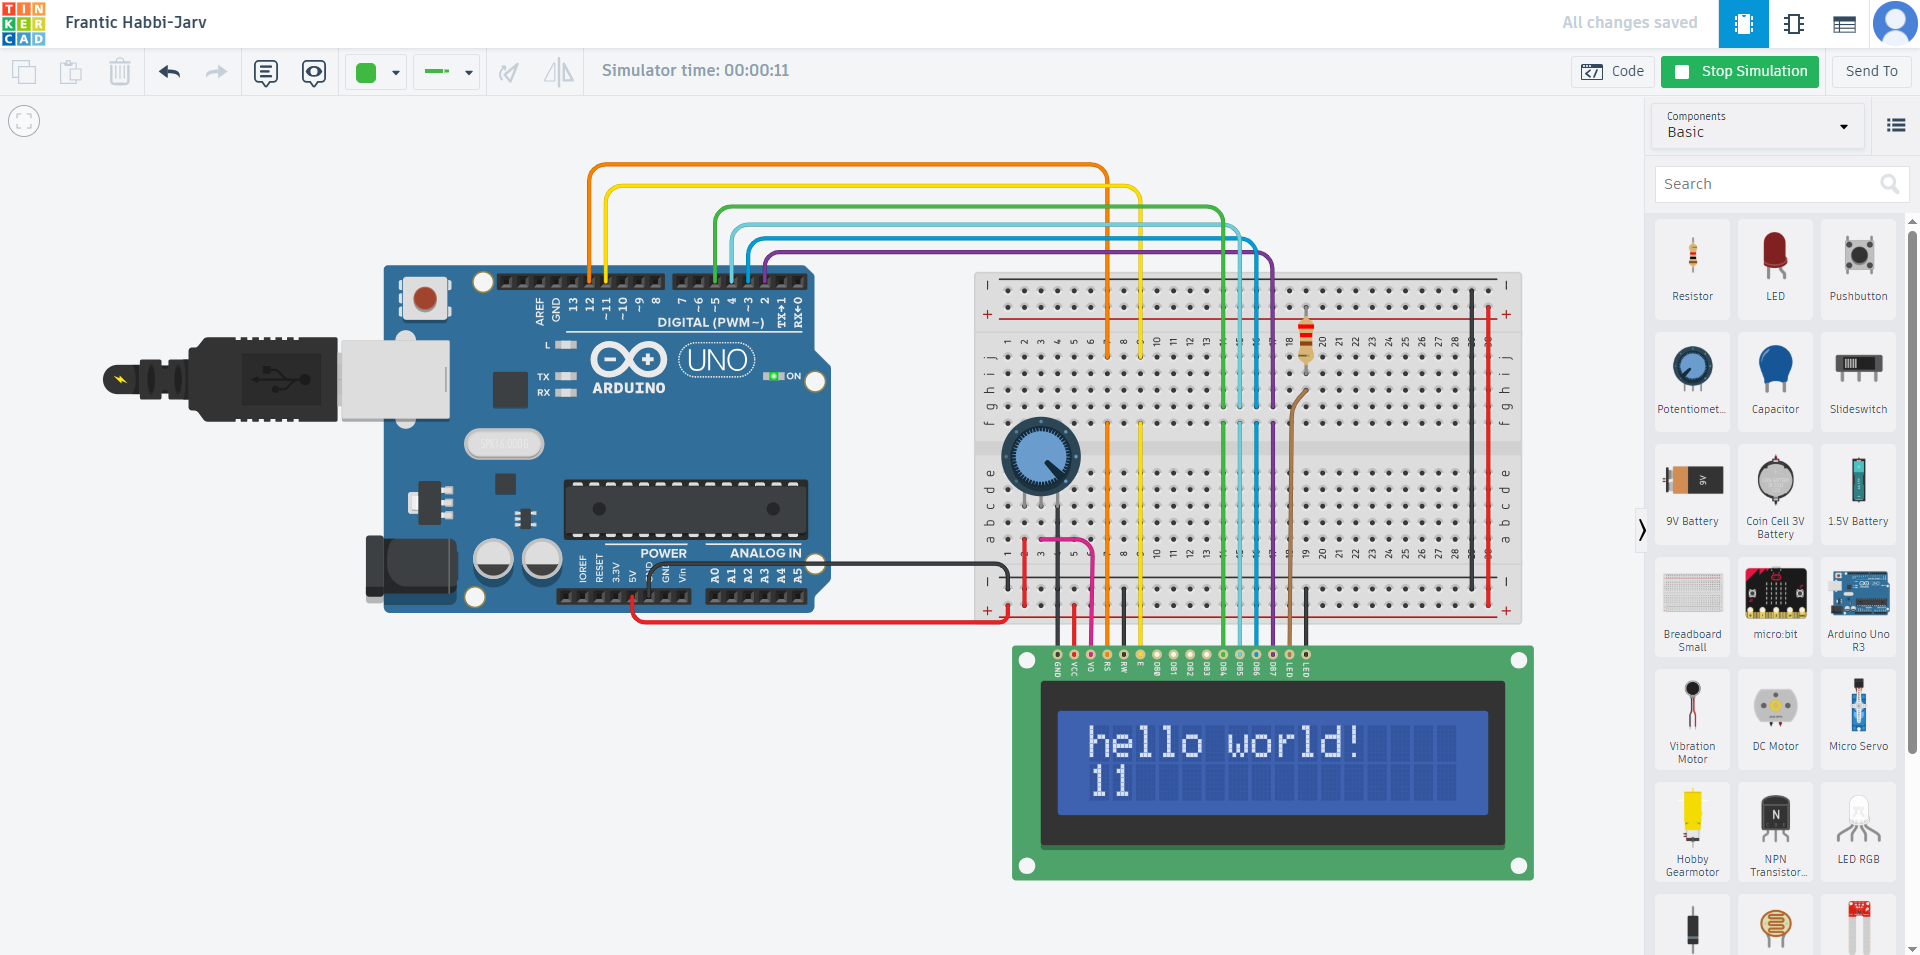Click the component Search field

(x=1770, y=184)
